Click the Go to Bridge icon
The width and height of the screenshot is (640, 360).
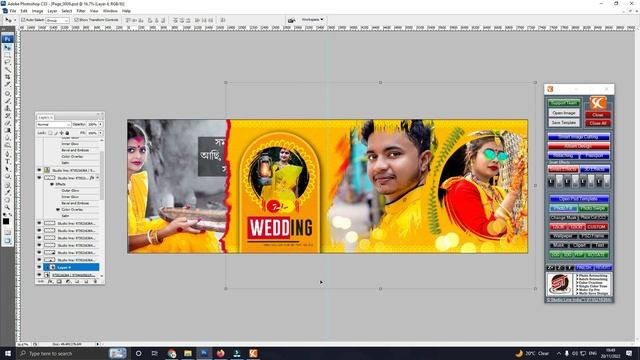(x=291, y=20)
